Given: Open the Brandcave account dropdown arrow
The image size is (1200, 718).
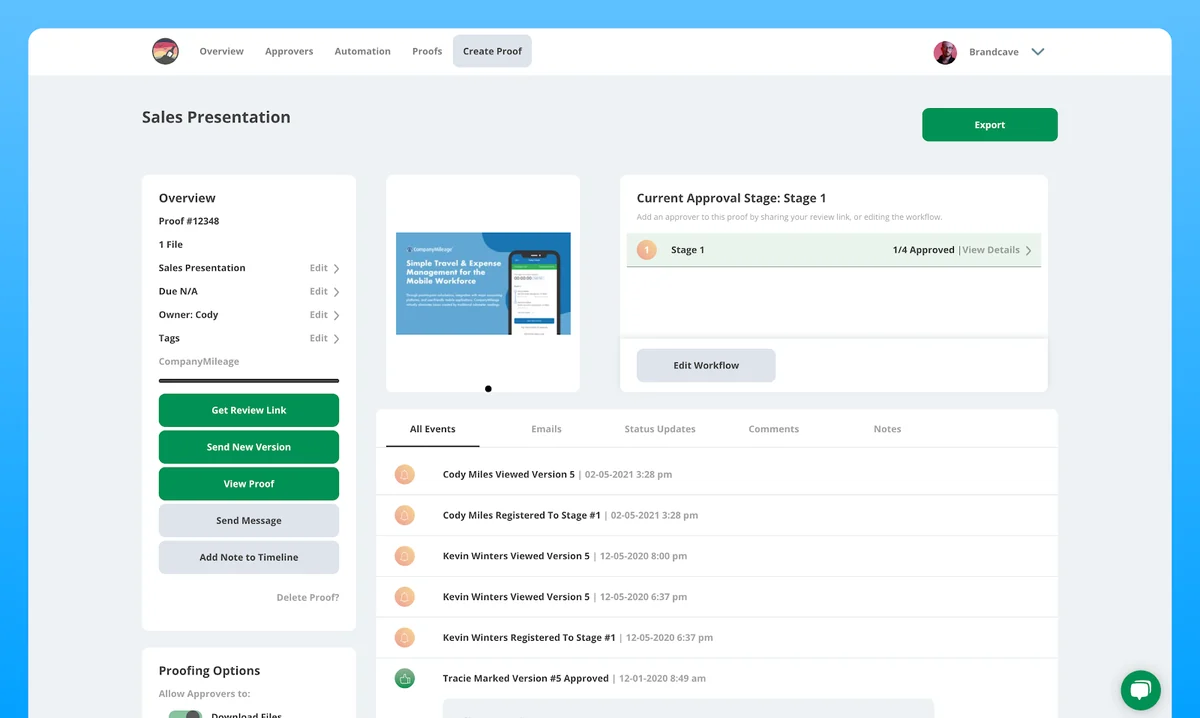Looking at the screenshot, I should [1038, 52].
